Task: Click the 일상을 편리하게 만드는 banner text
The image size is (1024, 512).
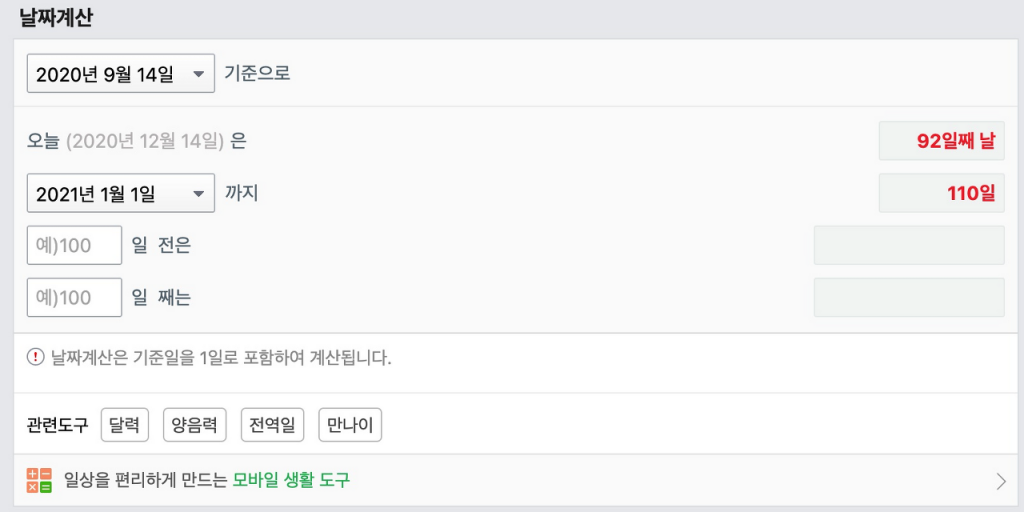Action: (x=146, y=481)
